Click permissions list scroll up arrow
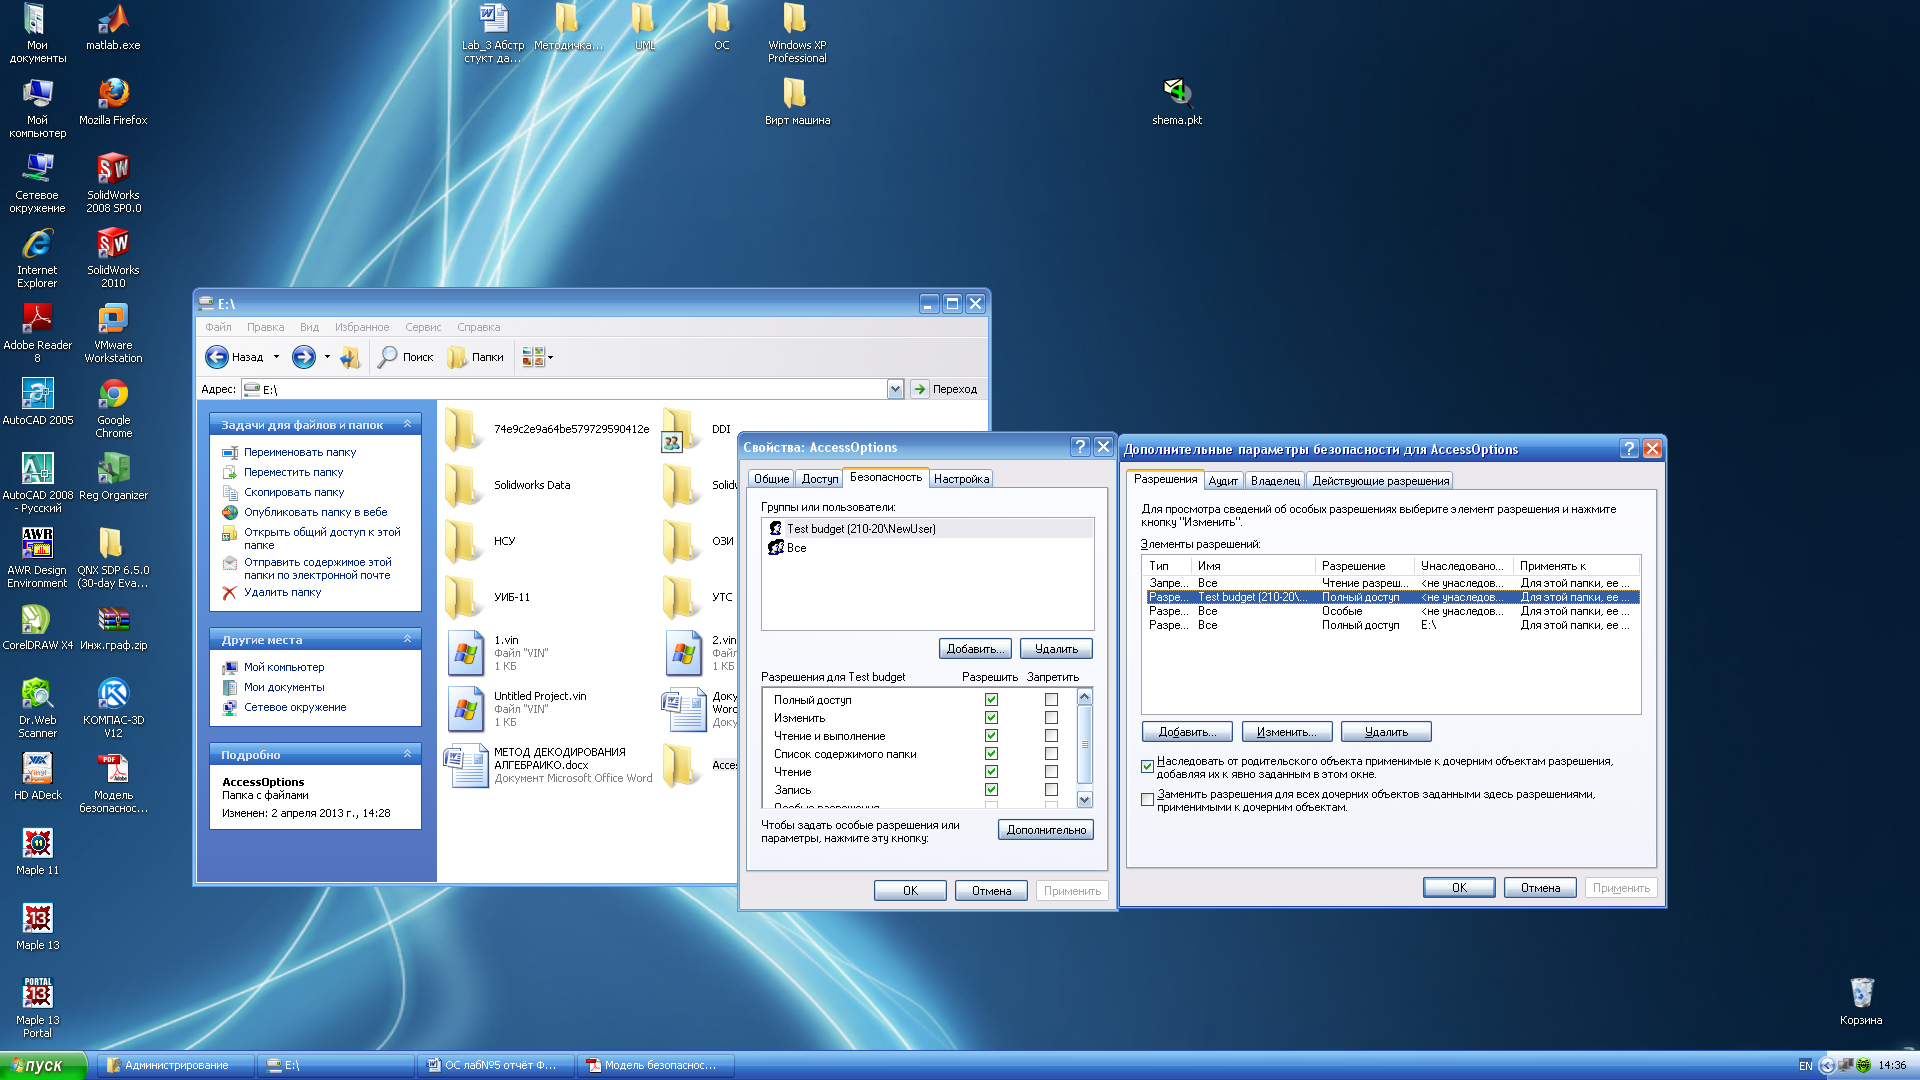Image resolution: width=1920 pixels, height=1080 pixels. click(x=1085, y=696)
